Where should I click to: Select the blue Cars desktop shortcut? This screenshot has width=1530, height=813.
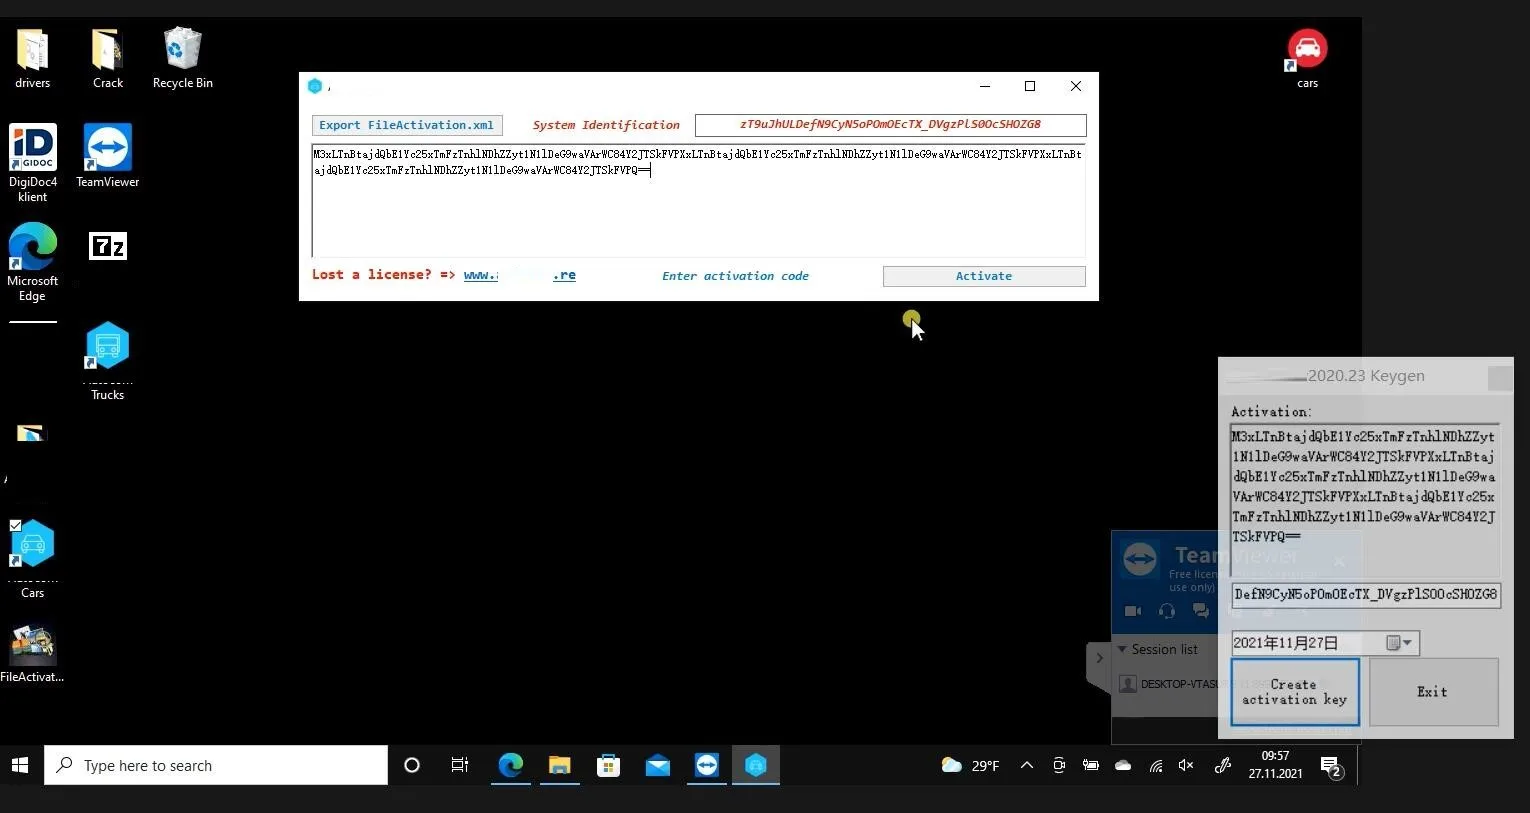[x=32, y=559]
